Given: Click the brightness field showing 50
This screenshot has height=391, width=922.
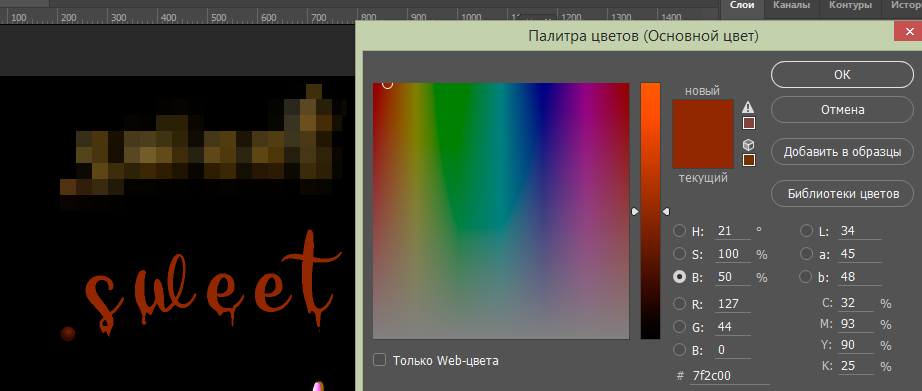Looking at the screenshot, I should pos(733,277).
